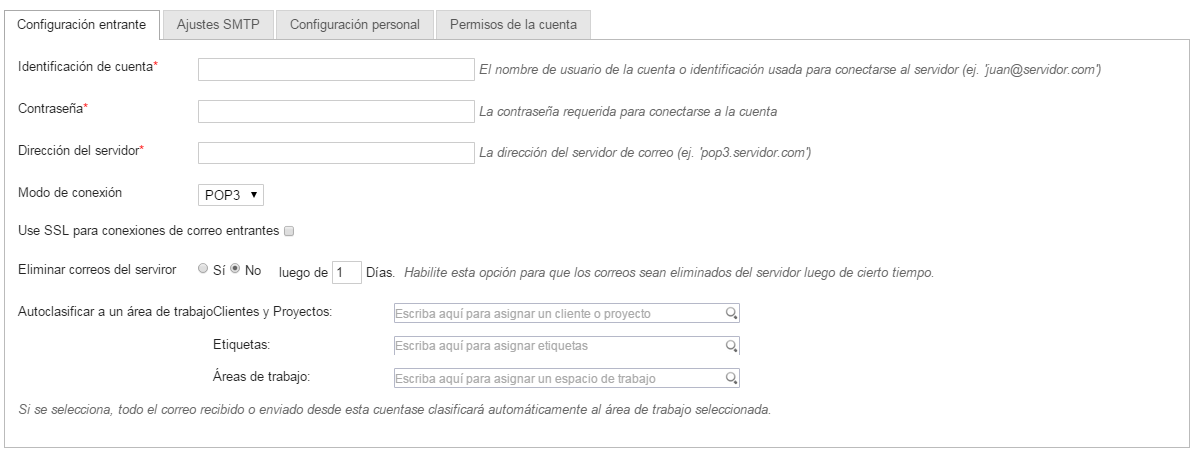This screenshot has height=455, width=1196.
Task: Switch to the Ajustes SMTP tab
Action: pos(217,25)
